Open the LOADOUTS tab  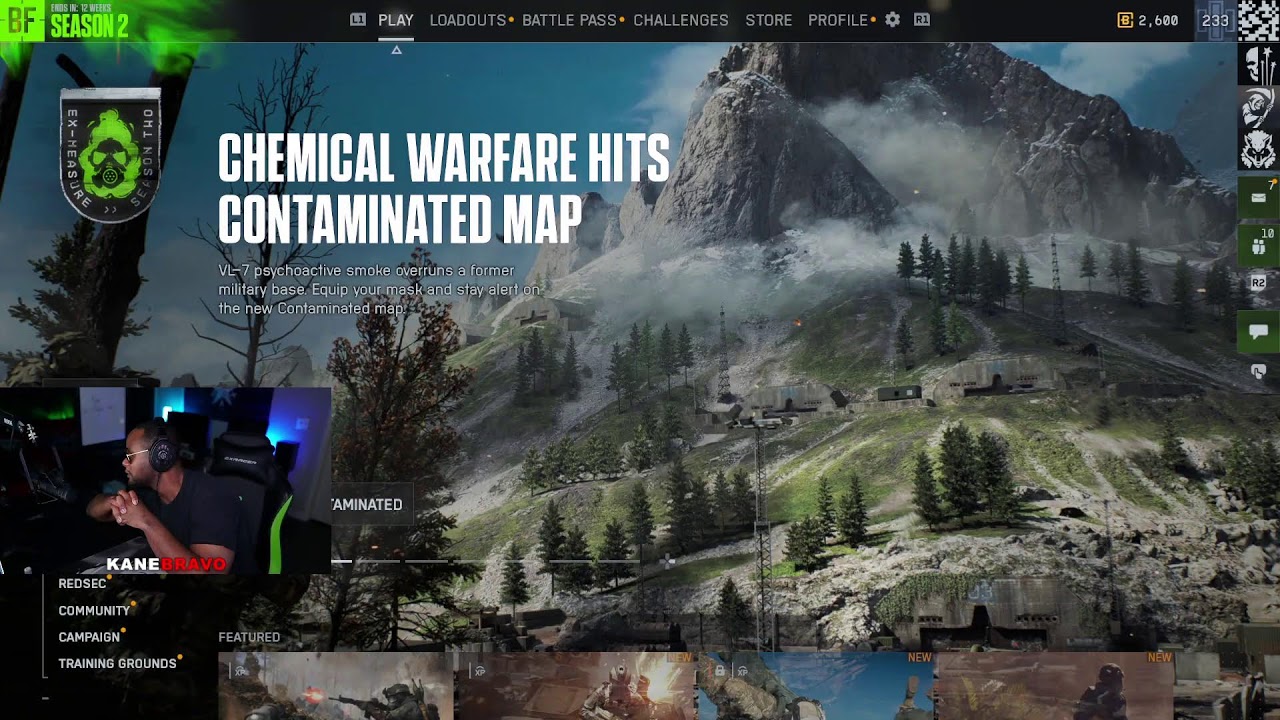click(468, 20)
